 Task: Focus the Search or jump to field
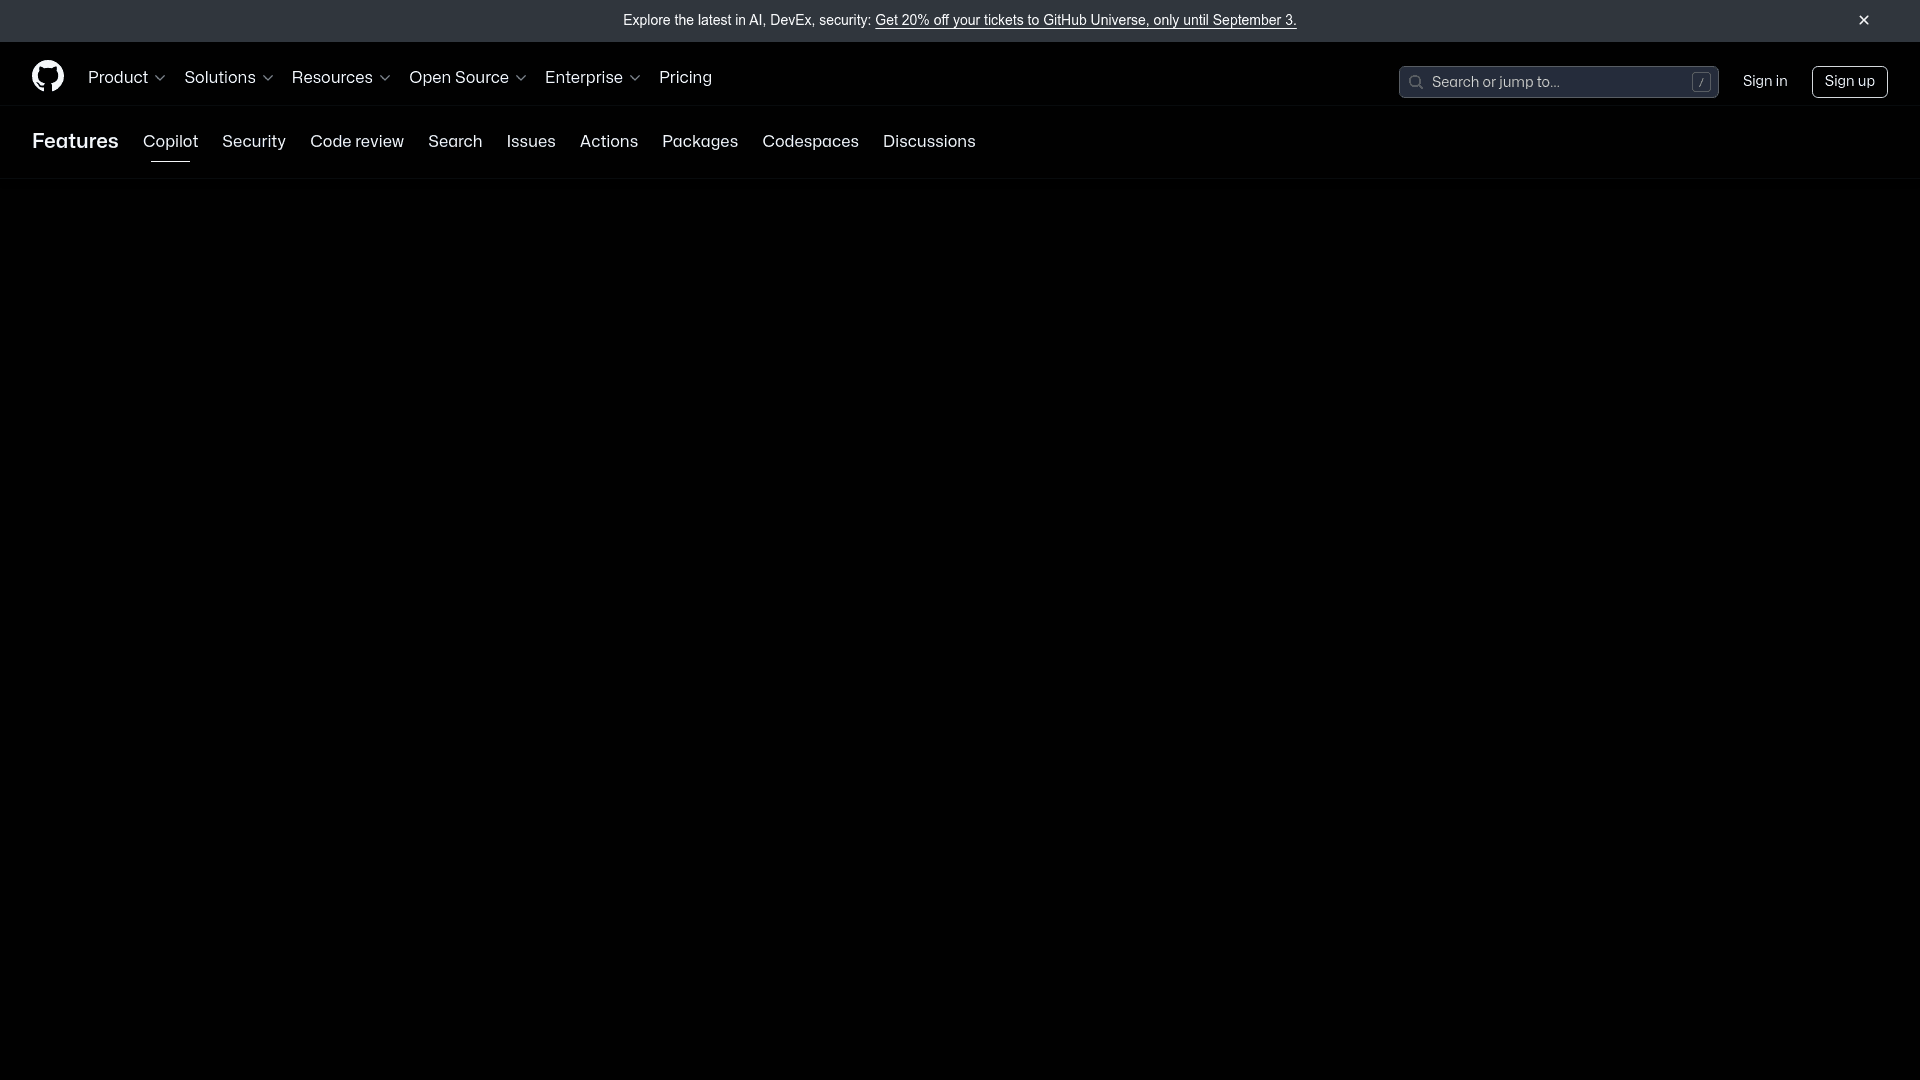pyautogui.click(x=1555, y=82)
